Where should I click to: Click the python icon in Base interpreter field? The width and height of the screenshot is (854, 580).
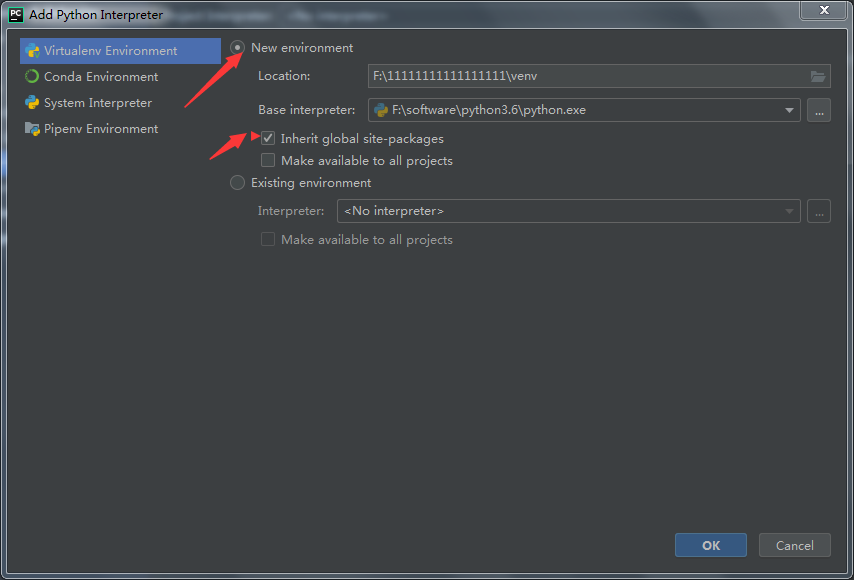[381, 111]
